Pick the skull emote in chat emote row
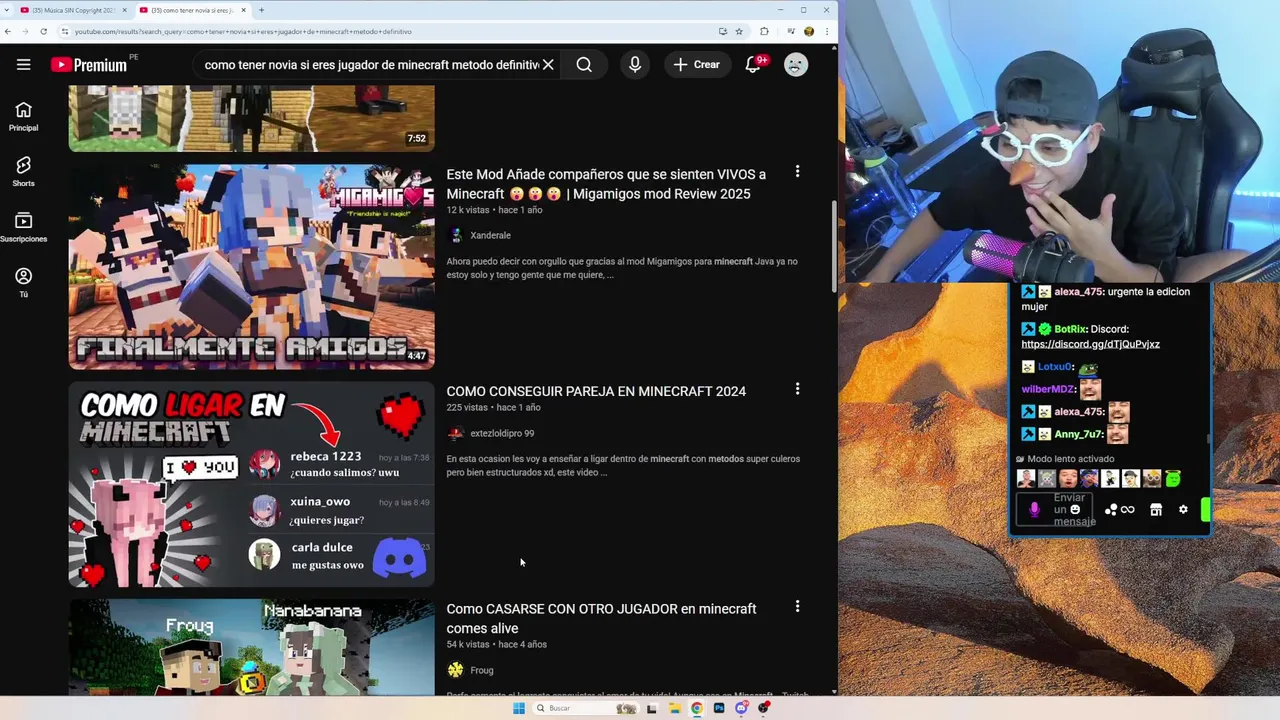1280x720 pixels. click(x=1047, y=478)
